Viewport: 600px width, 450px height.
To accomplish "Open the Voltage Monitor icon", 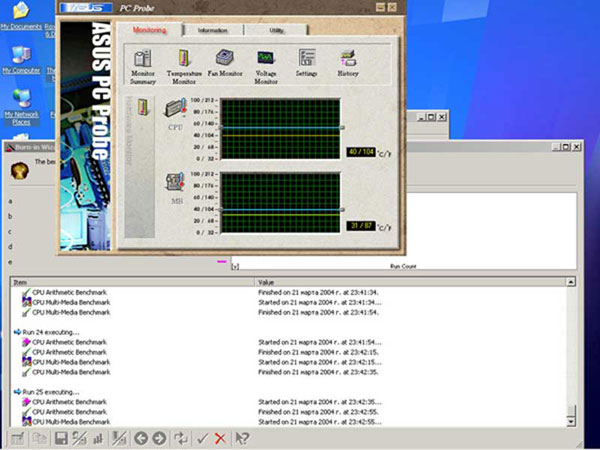I will click(x=266, y=66).
